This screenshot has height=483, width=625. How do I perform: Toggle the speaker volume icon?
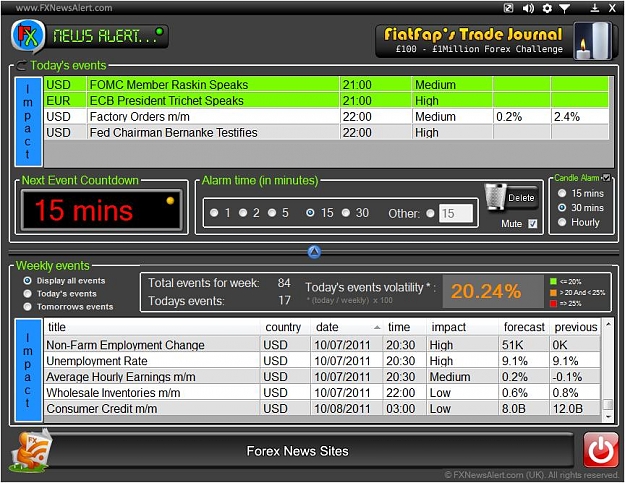tap(528, 8)
